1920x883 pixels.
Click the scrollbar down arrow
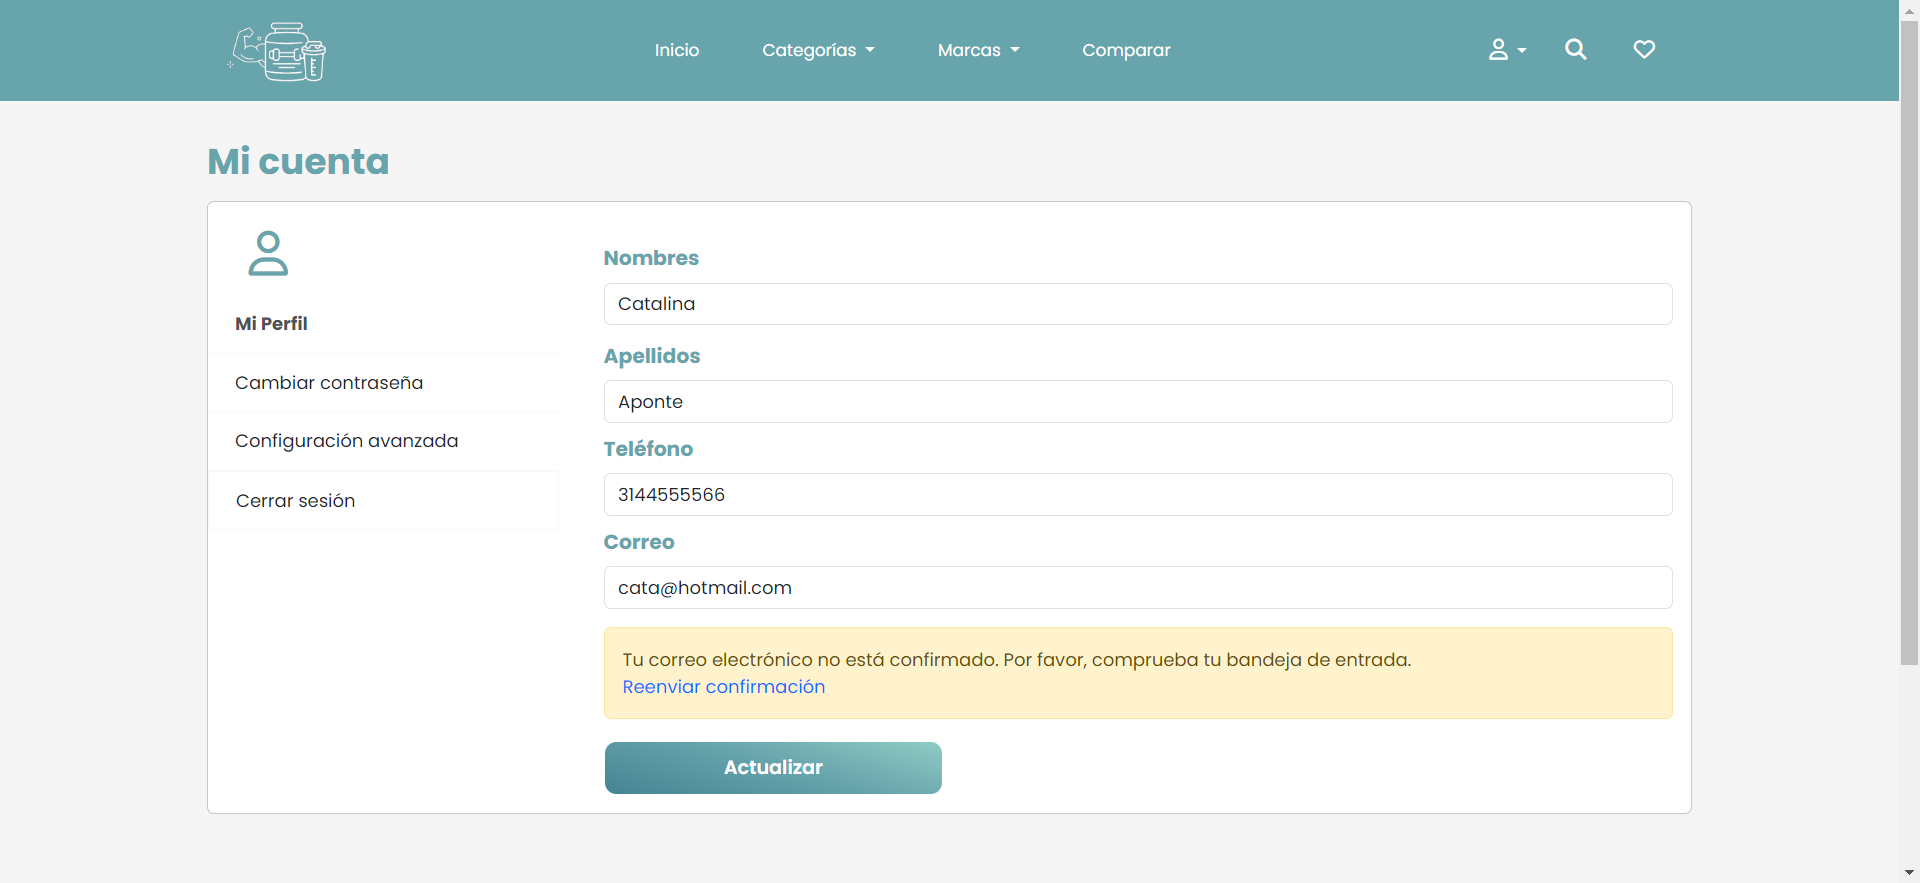pyautogui.click(x=1910, y=873)
